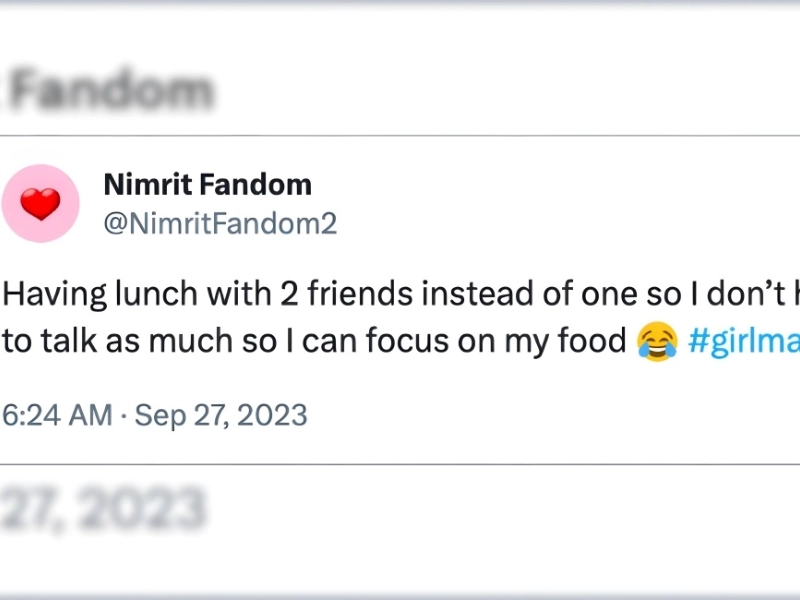Open the Nimrit Fandom display name
Screen dimensions: 800x600
coord(207,185)
